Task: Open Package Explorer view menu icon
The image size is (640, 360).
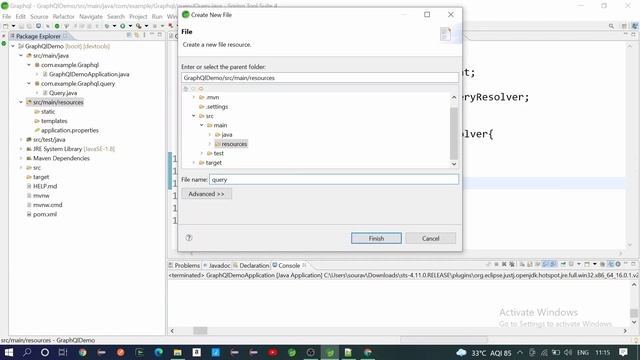Action: [x=144, y=35]
